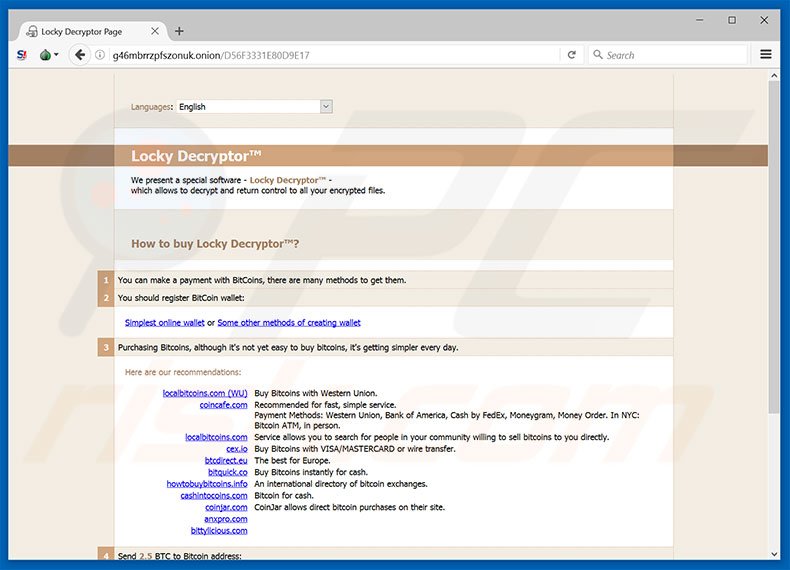Visit localbitcoins.com (WU) link
This screenshot has height=570, width=790.
[x=205, y=393]
